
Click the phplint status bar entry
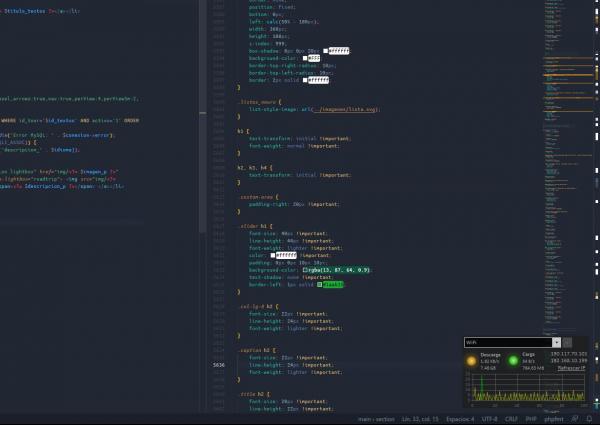tap(554, 419)
